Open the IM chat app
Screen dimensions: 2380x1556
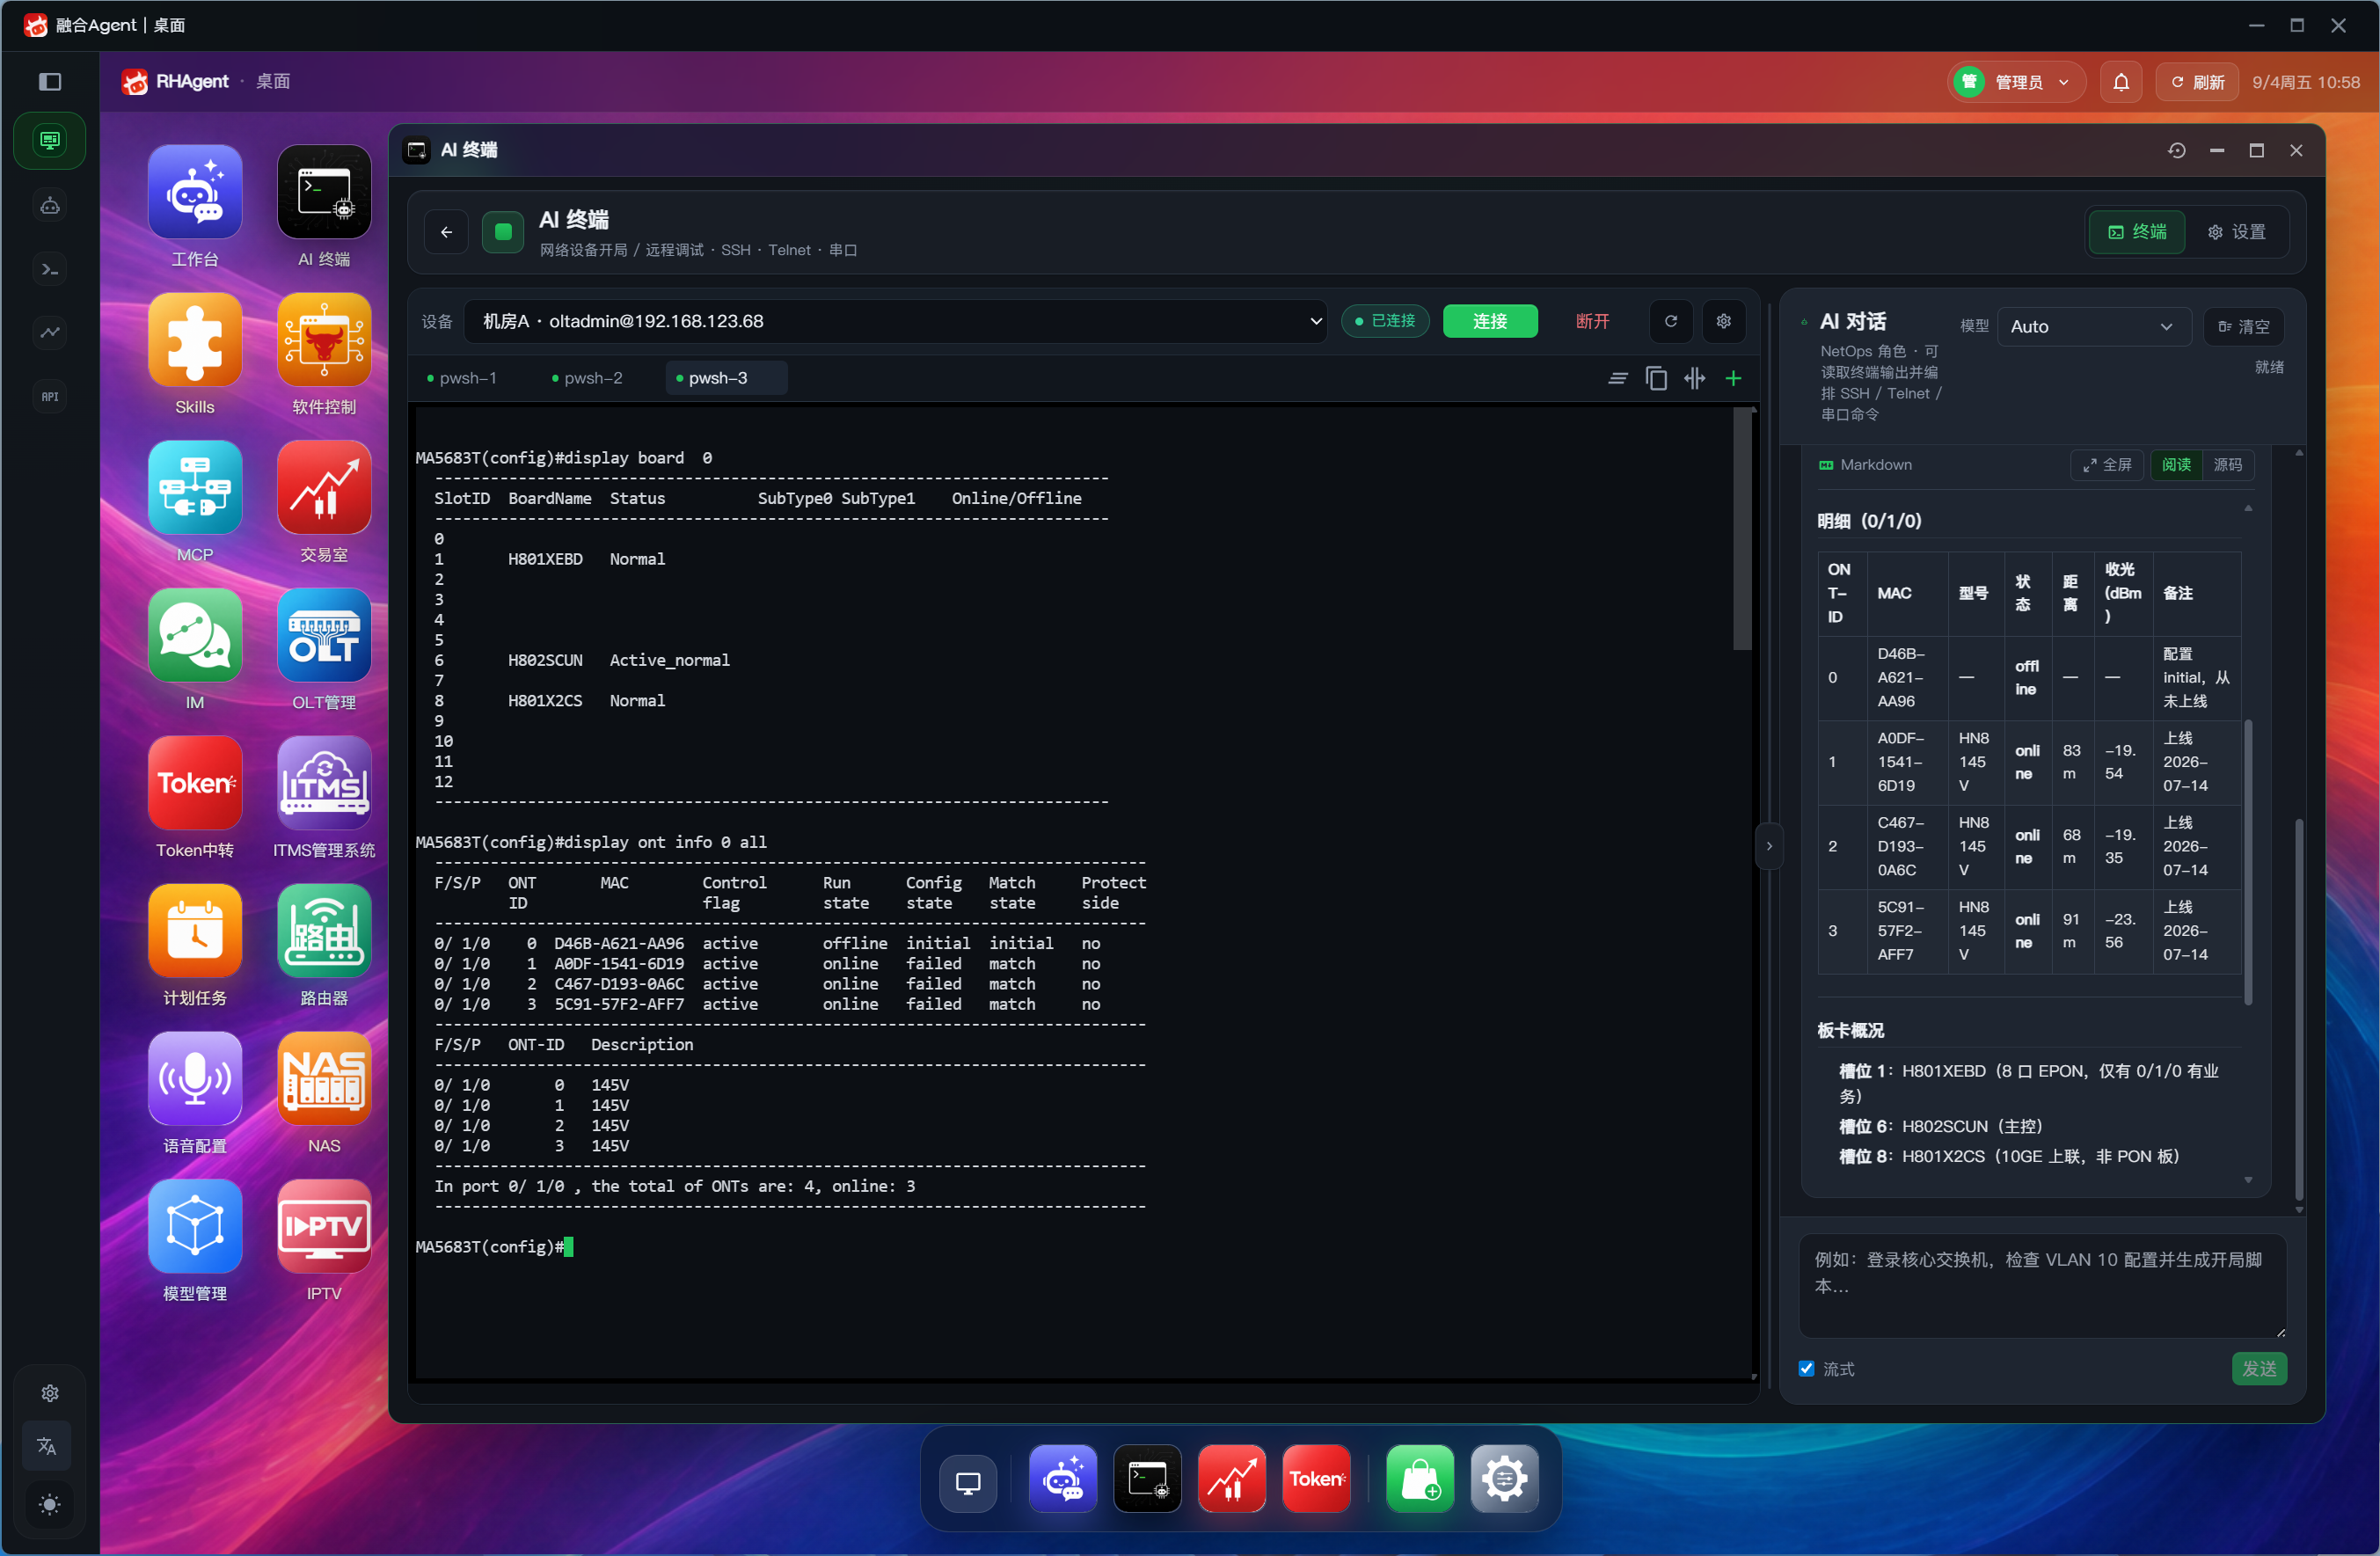click(194, 636)
